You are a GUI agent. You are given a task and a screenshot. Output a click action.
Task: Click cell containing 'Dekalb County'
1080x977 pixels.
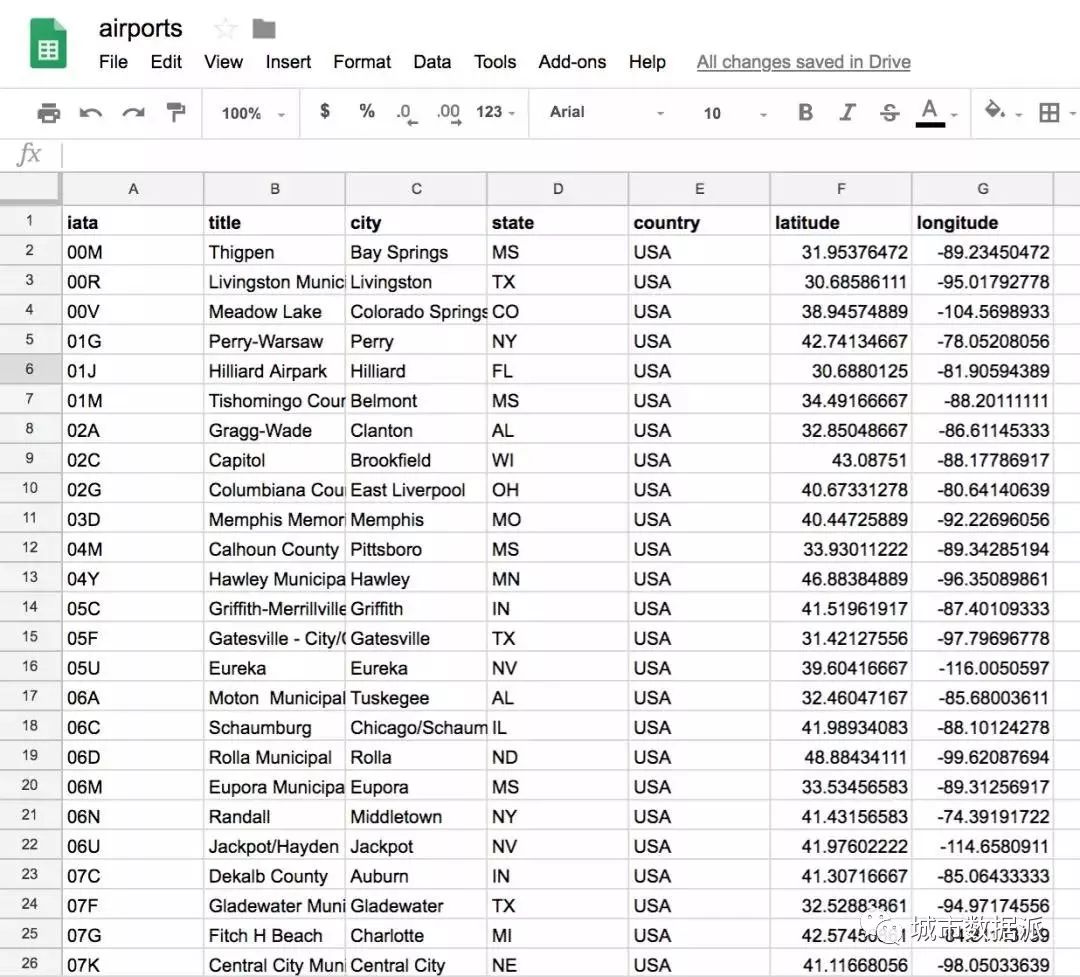coord(275,876)
